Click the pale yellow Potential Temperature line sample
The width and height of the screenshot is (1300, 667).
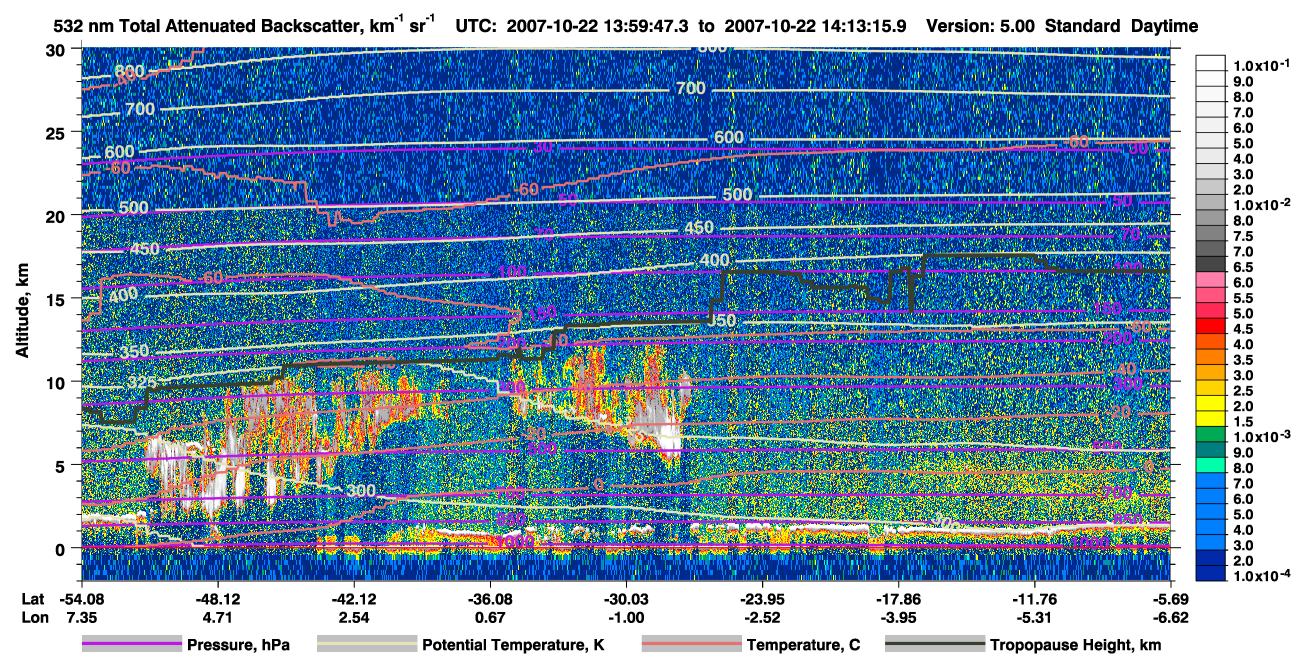point(367,645)
